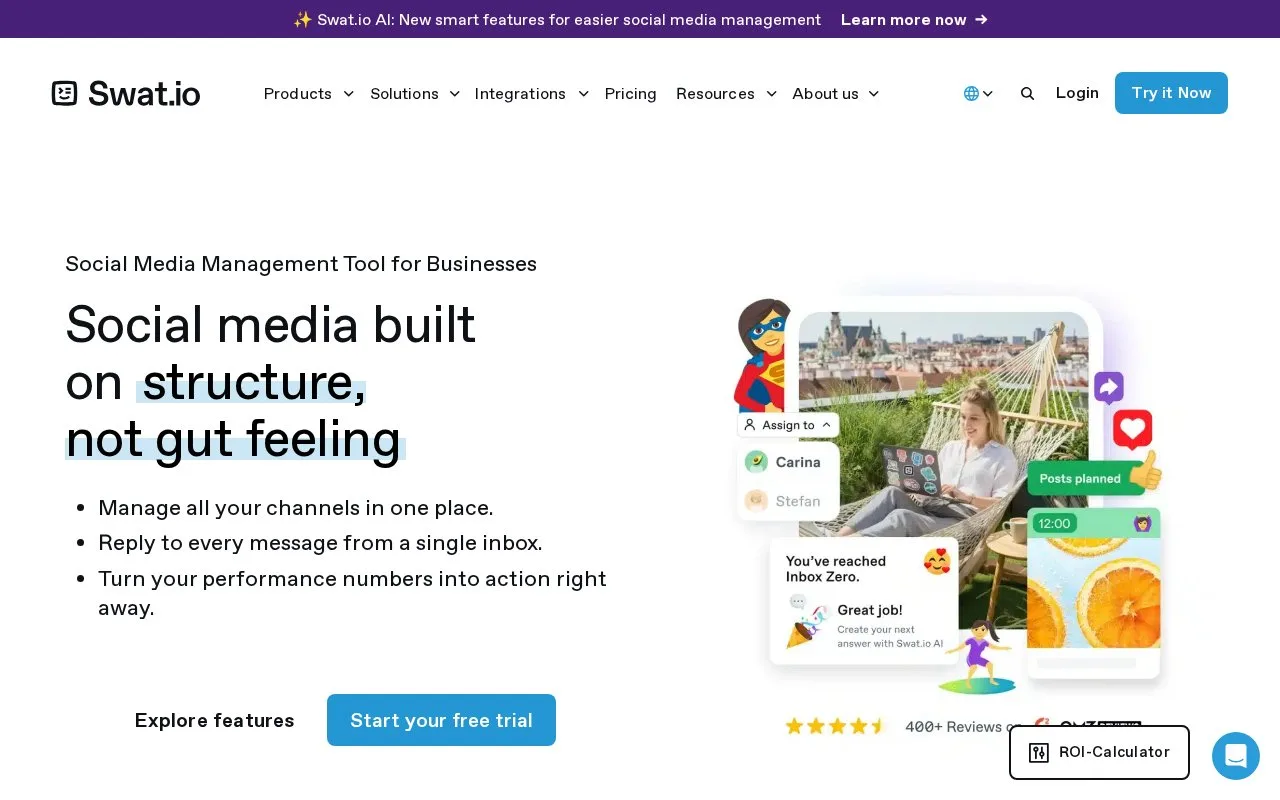This screenshot has height=800, width=1280.
Task: Click the orange slices post thumbnail
Action: [x=1094, y=591]
